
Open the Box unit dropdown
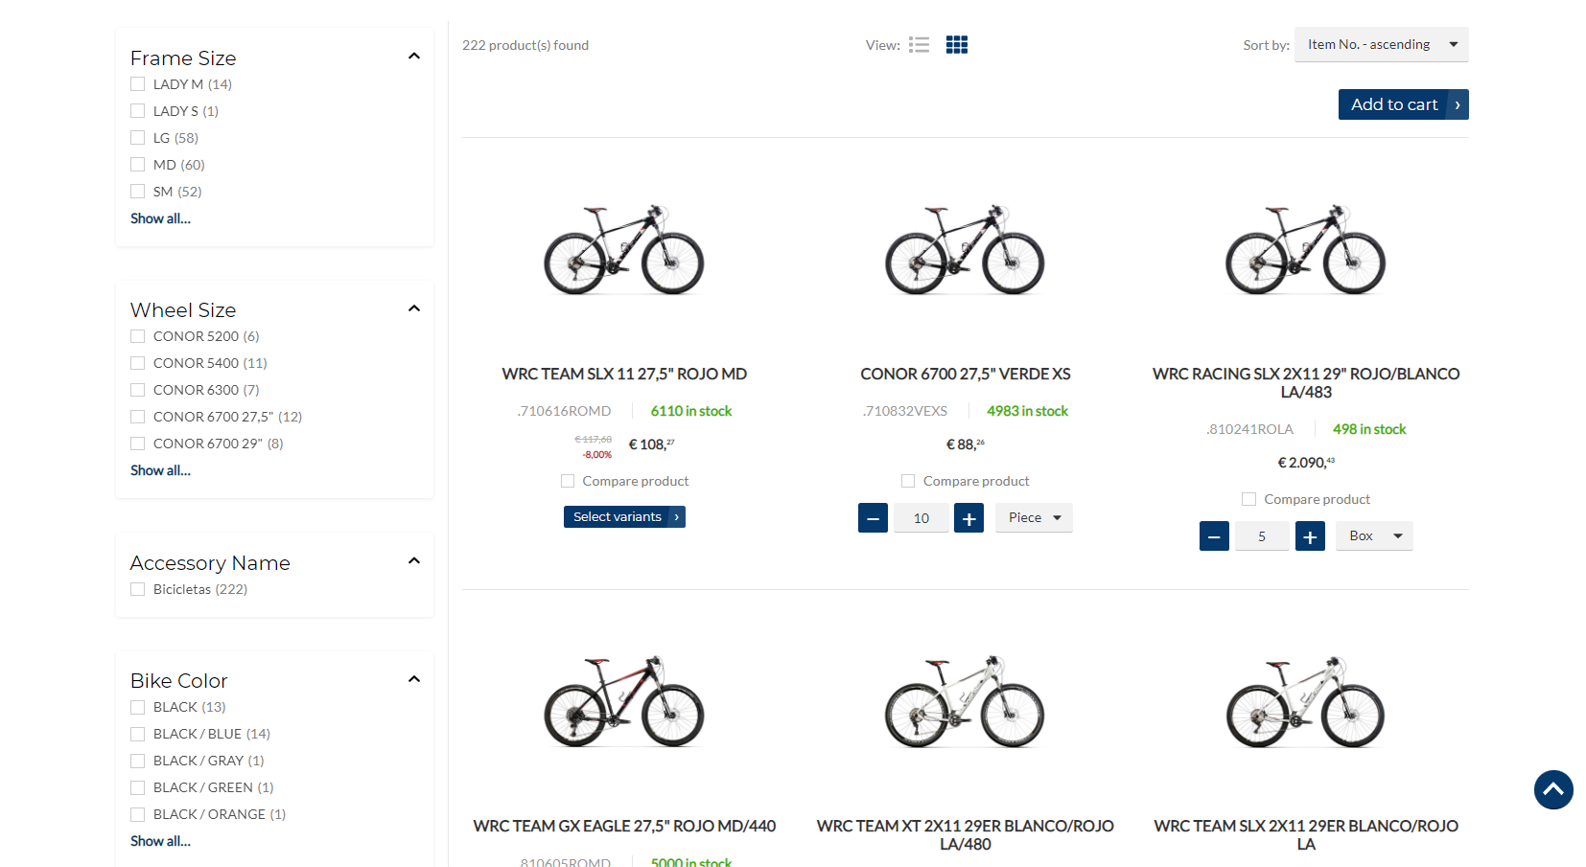[x=1374, y=536]
